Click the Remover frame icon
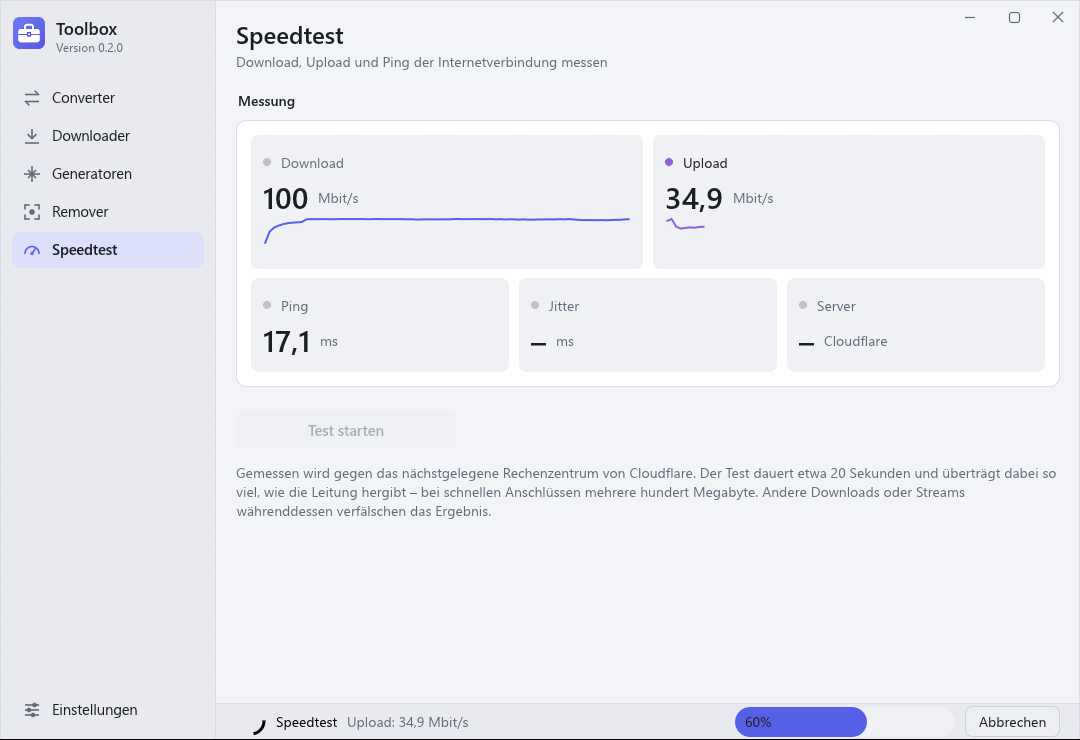Screen dimensions: 1080x740 [32, 212]
